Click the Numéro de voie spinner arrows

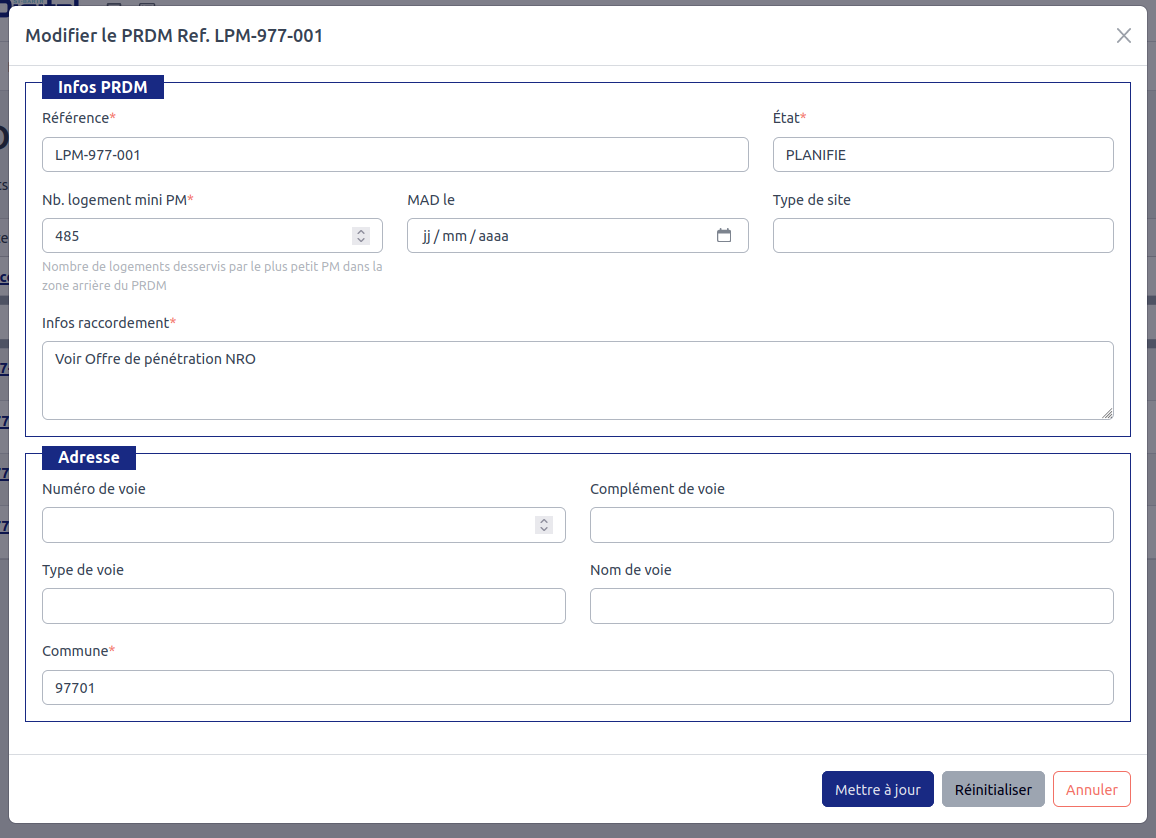point(543,525)
